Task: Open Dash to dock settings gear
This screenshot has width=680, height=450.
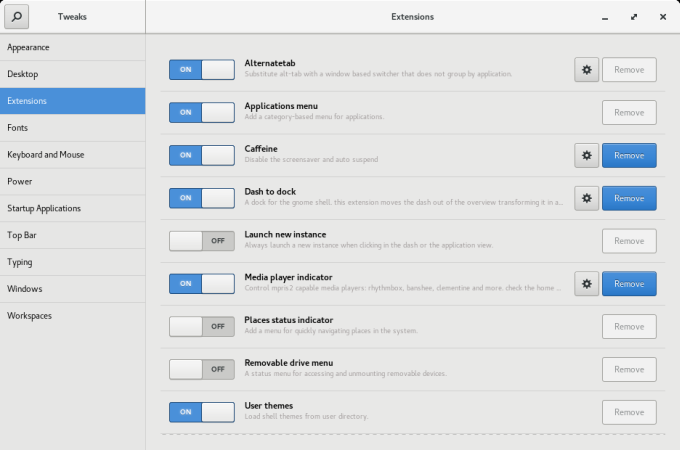Action: coord(587,198)
